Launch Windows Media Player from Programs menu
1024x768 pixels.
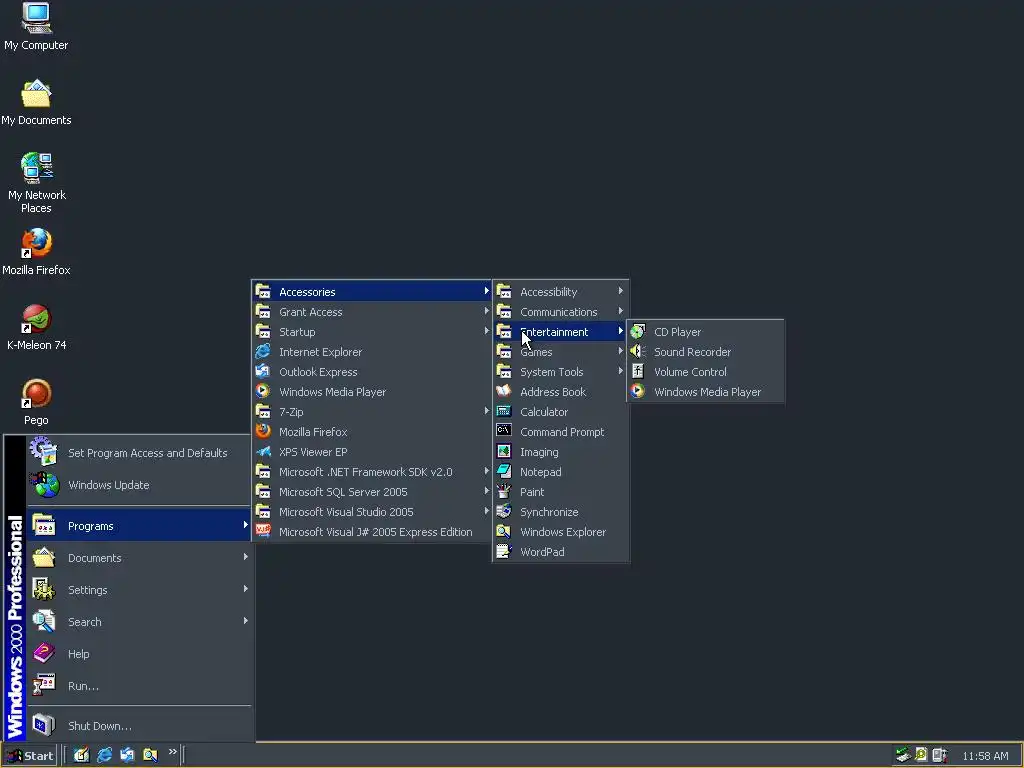click(371, 392)
